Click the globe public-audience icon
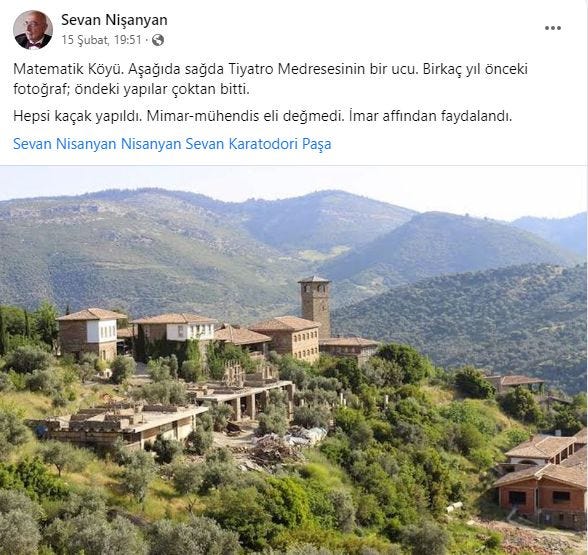 [158, 40]
